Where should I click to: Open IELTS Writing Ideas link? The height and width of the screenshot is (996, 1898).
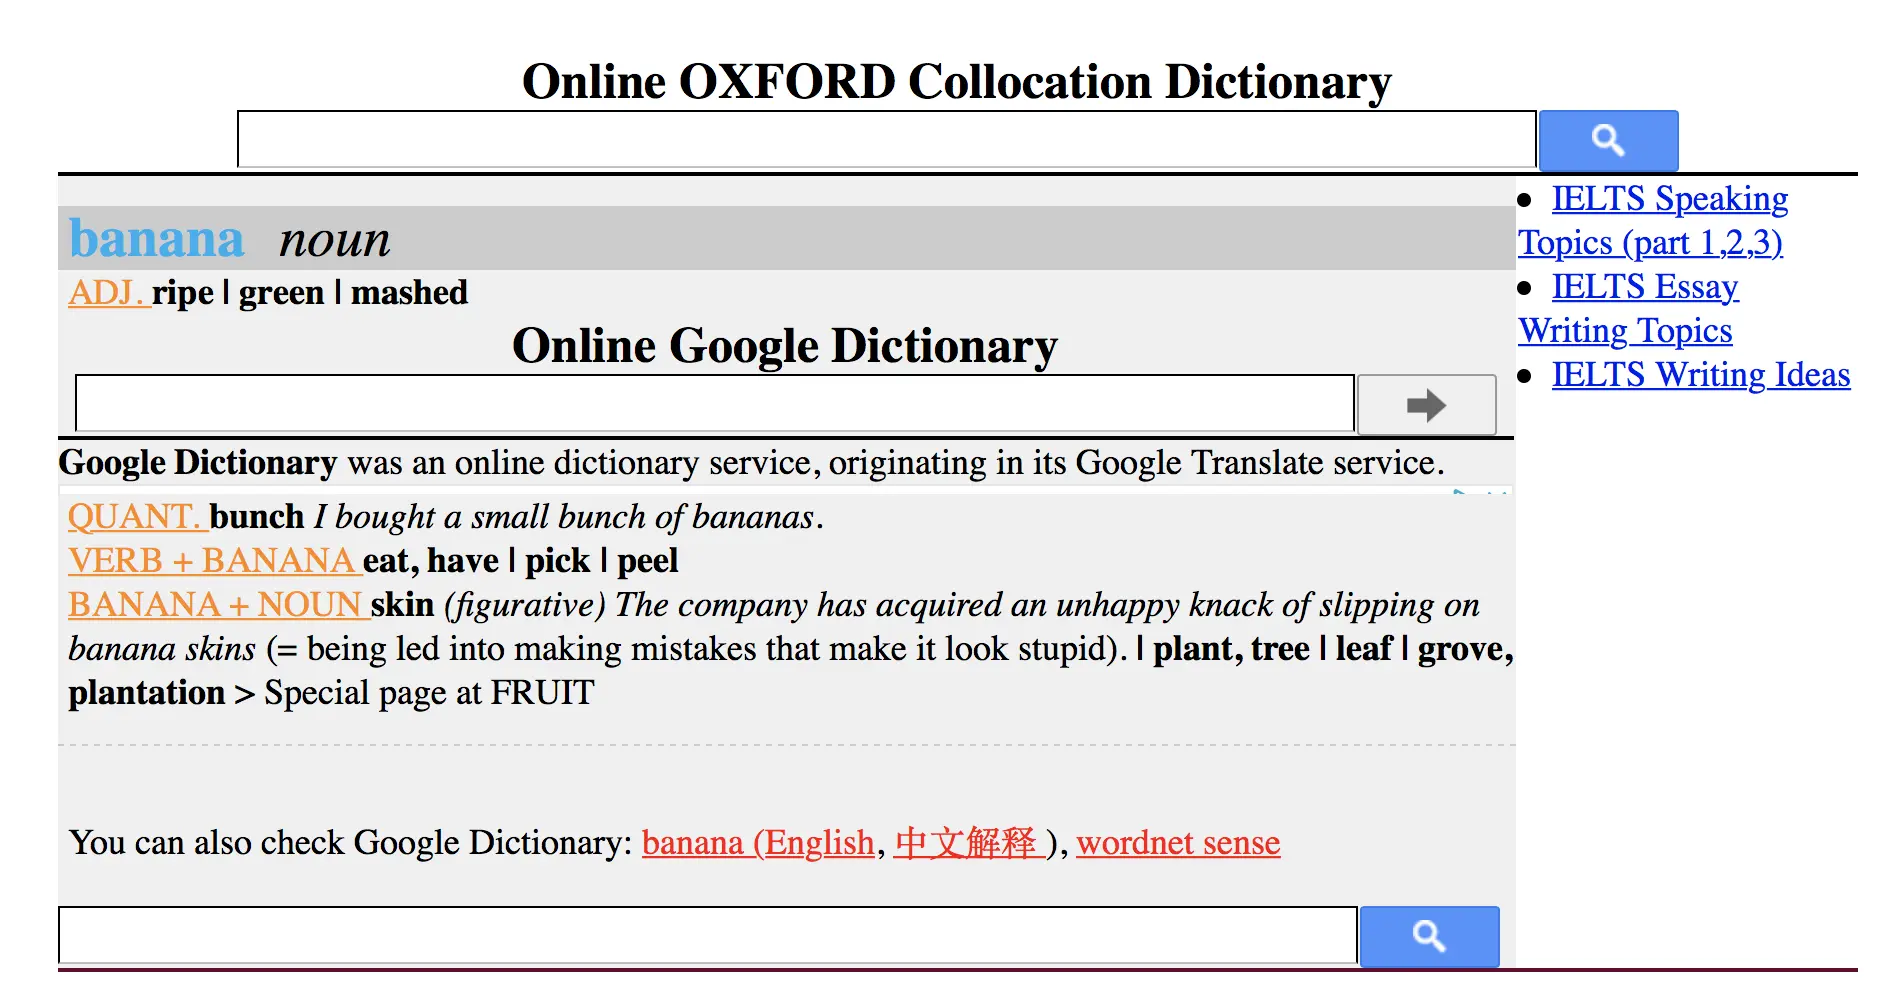(x=1701, y=374)
